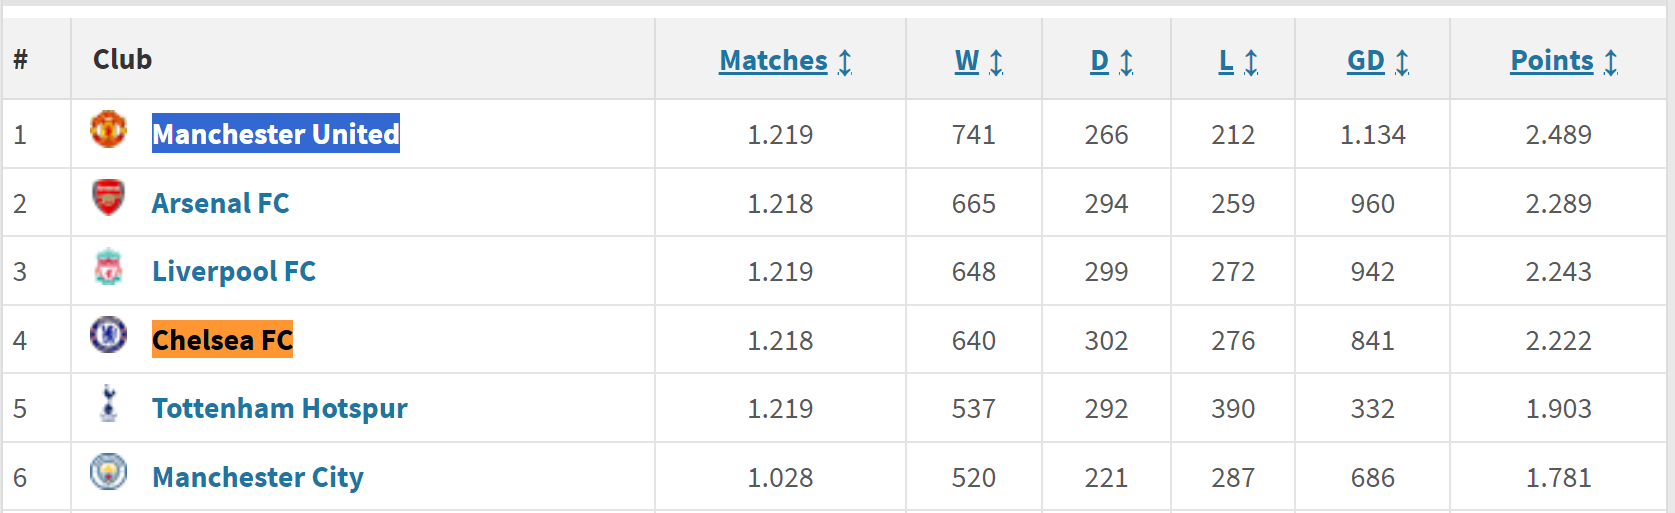The image size is (1675, 513).
Task: Click sort arrows icon beside Points
Action: point(1610,62)
